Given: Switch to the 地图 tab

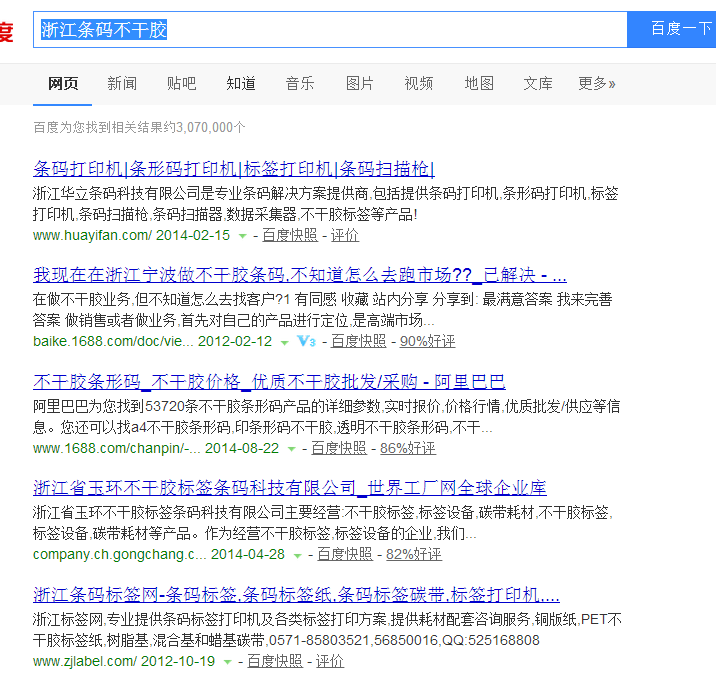Looking at the screenshot, I should click(479, 84).
